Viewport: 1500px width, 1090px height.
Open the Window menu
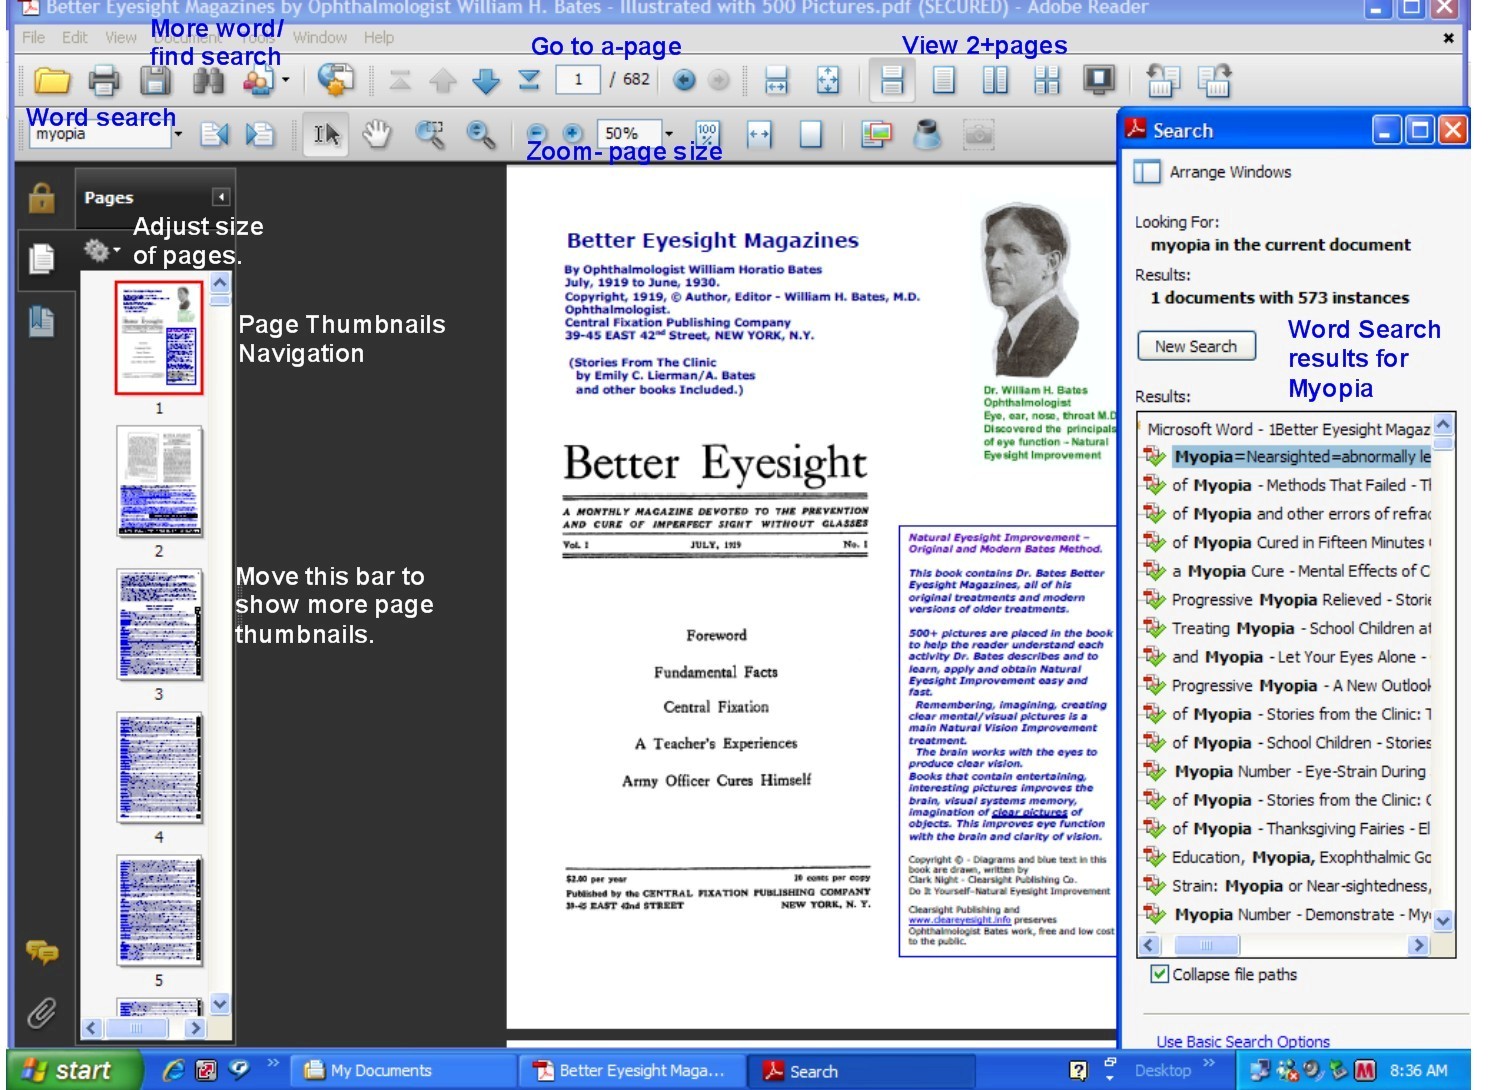coord(320,38)
